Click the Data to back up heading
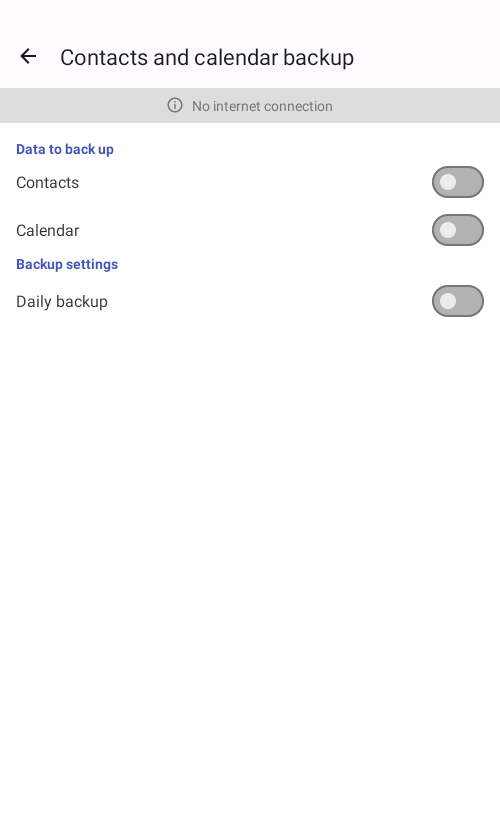This screenshot has width=500, height=833. click(65, 149)
